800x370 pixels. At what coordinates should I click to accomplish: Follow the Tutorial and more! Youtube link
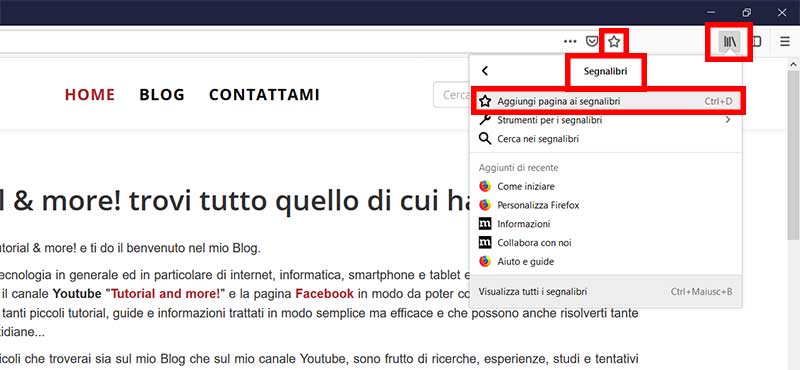[166, 293]
